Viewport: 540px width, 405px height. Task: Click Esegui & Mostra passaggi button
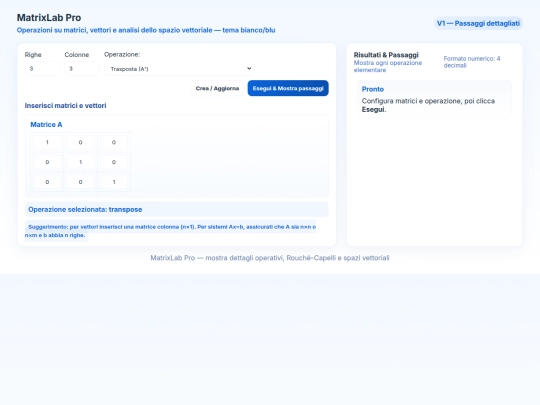click(x=288, y=88)
